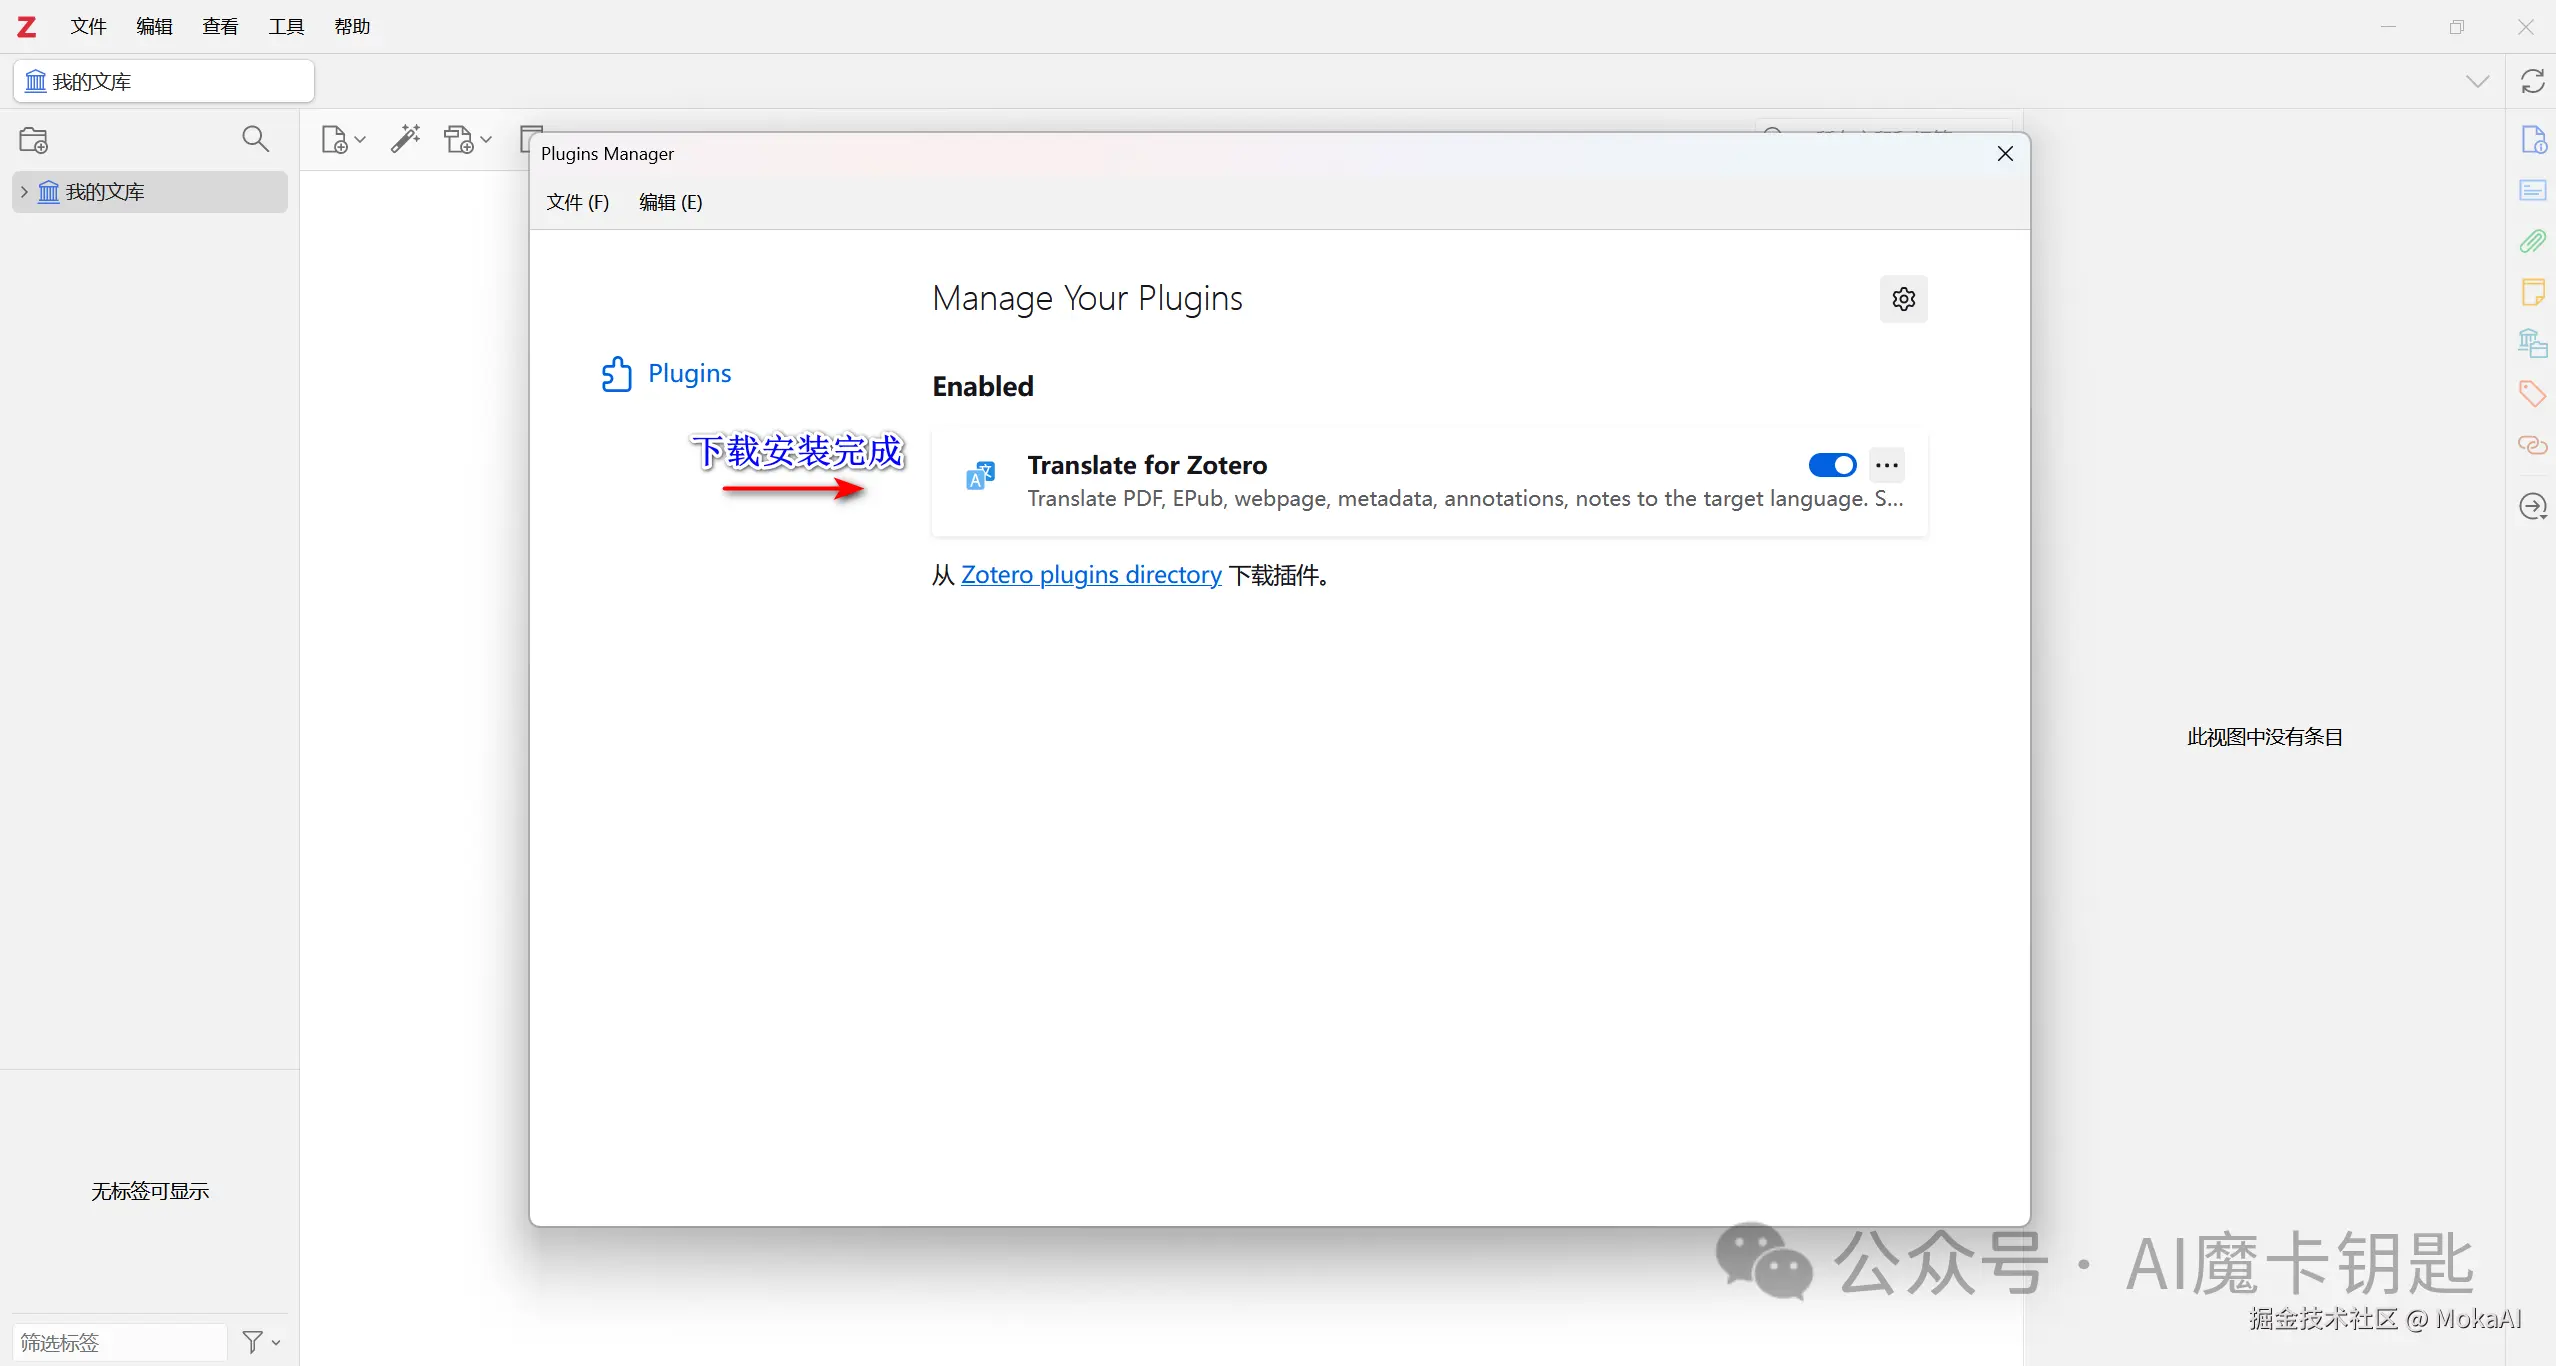Open the 工具 menu

tap(286, 27)
